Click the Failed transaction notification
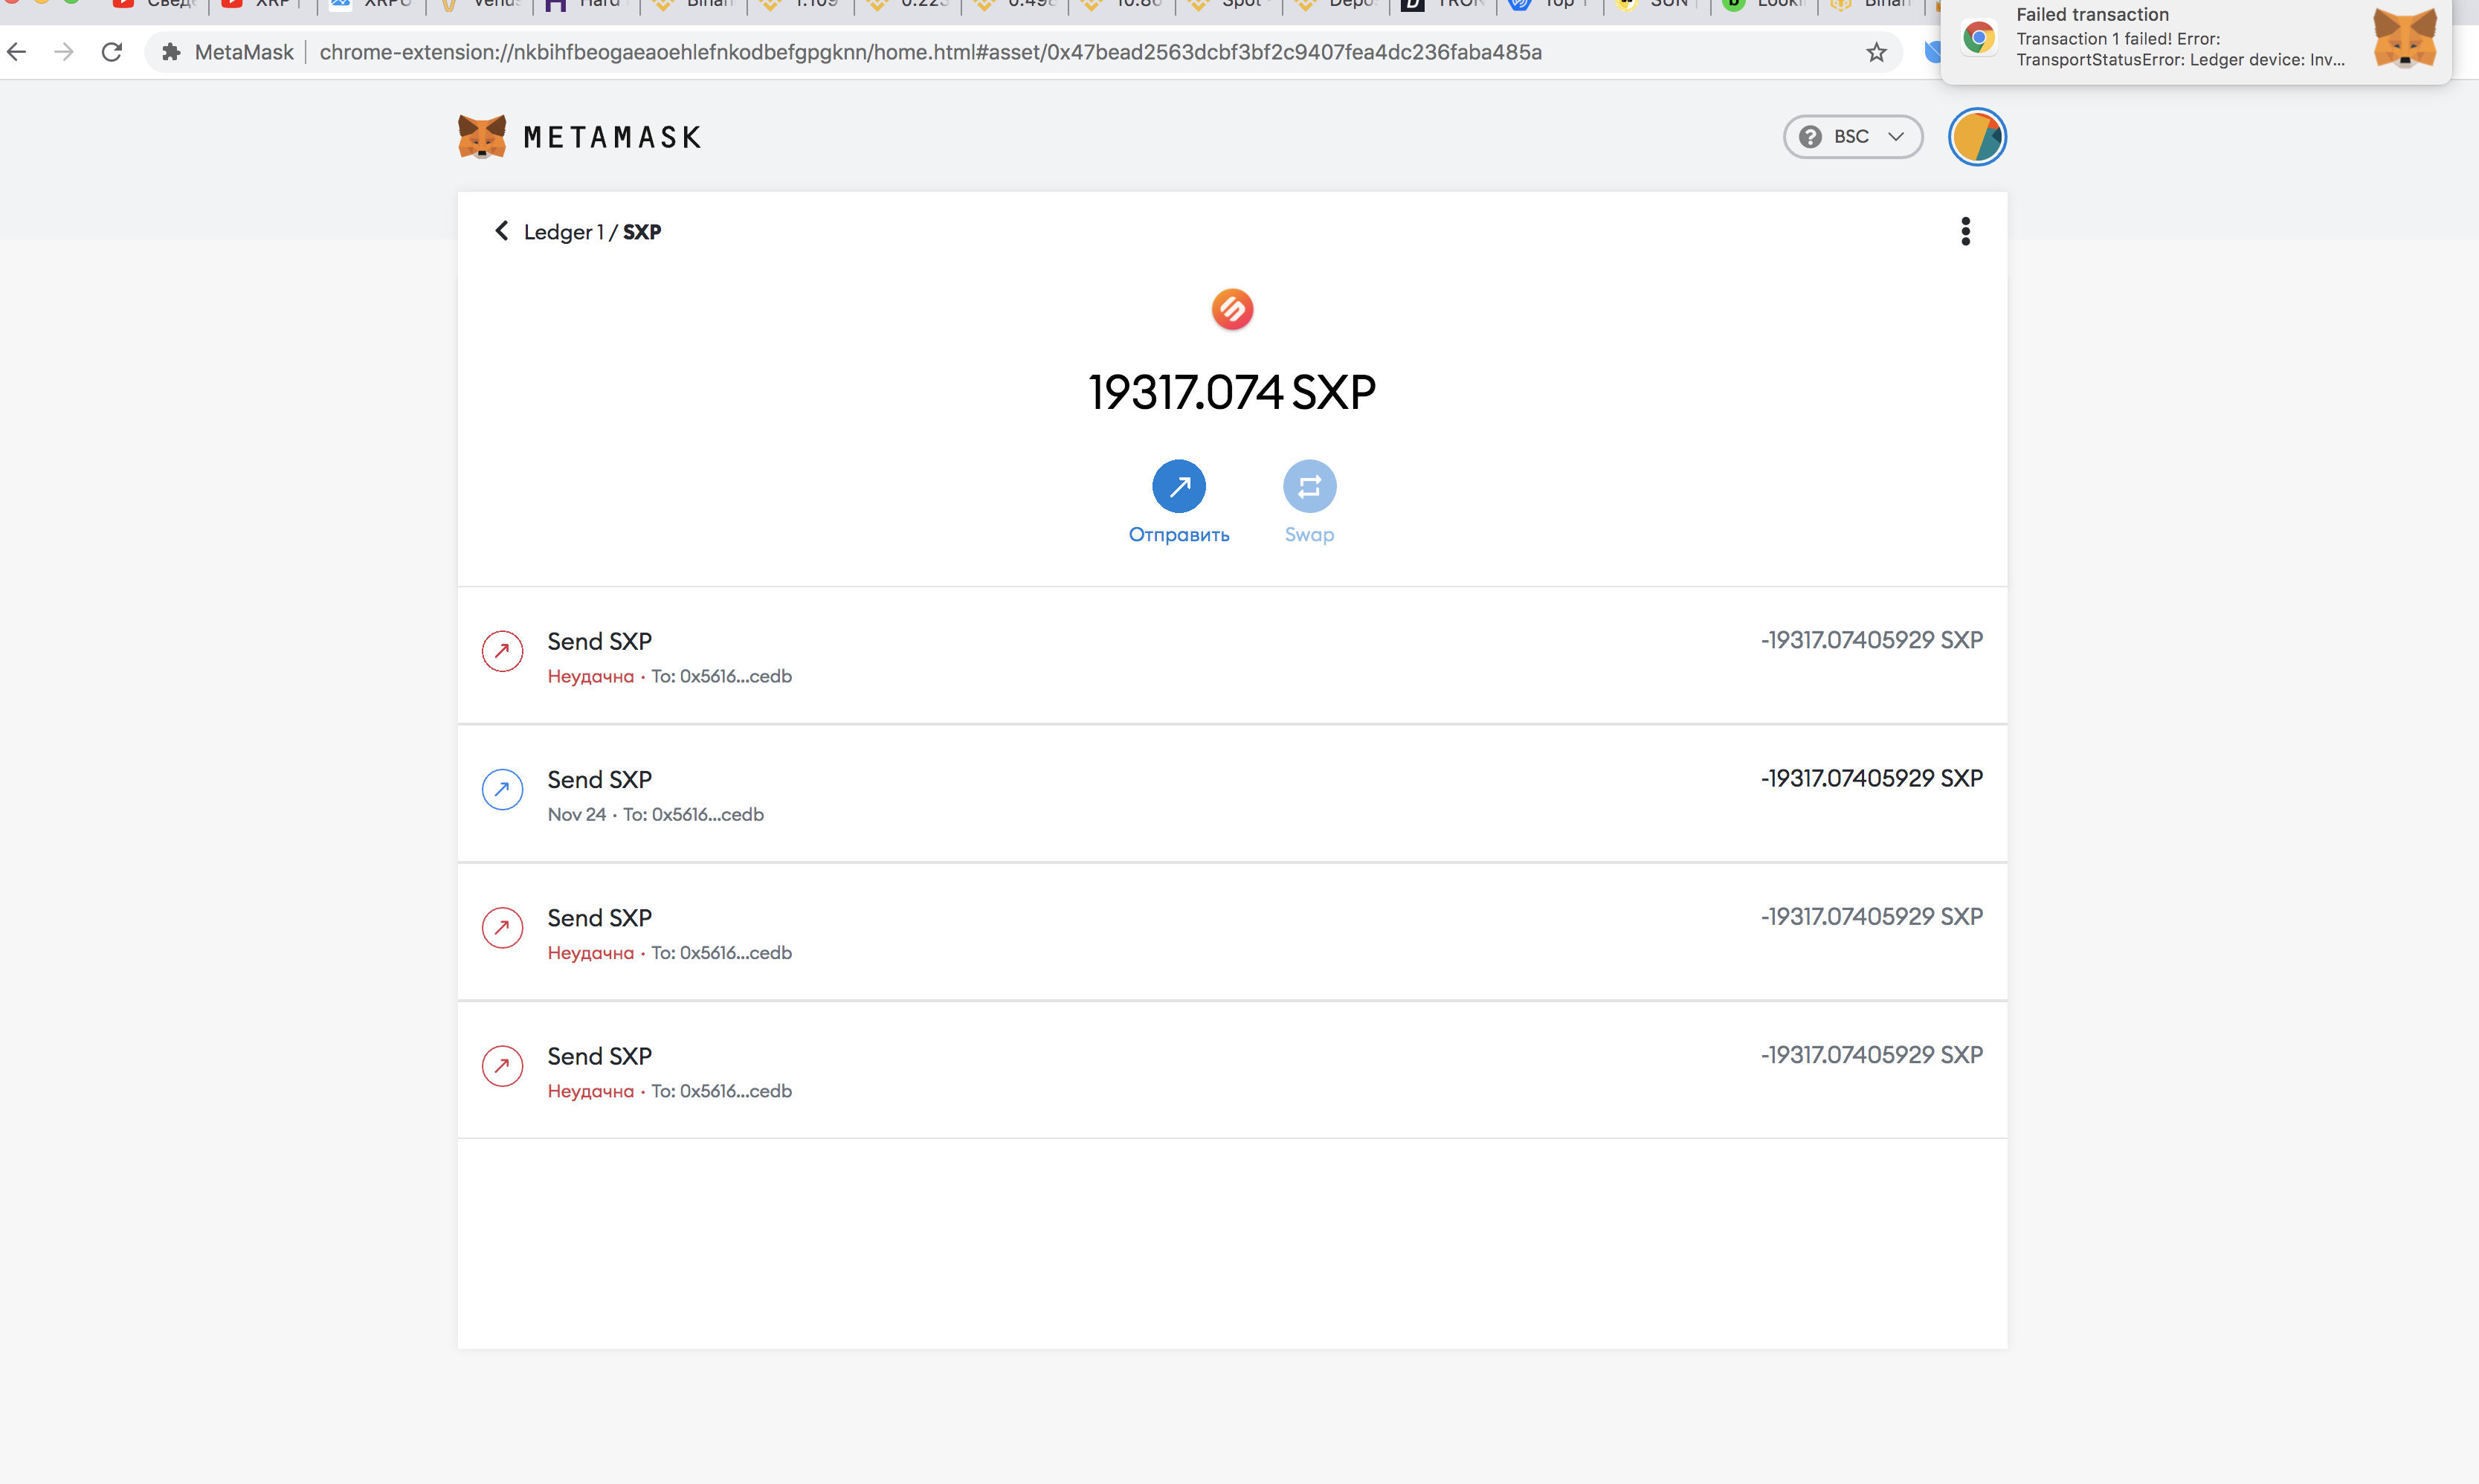2479x1484 pixels. coord(2195,40)
